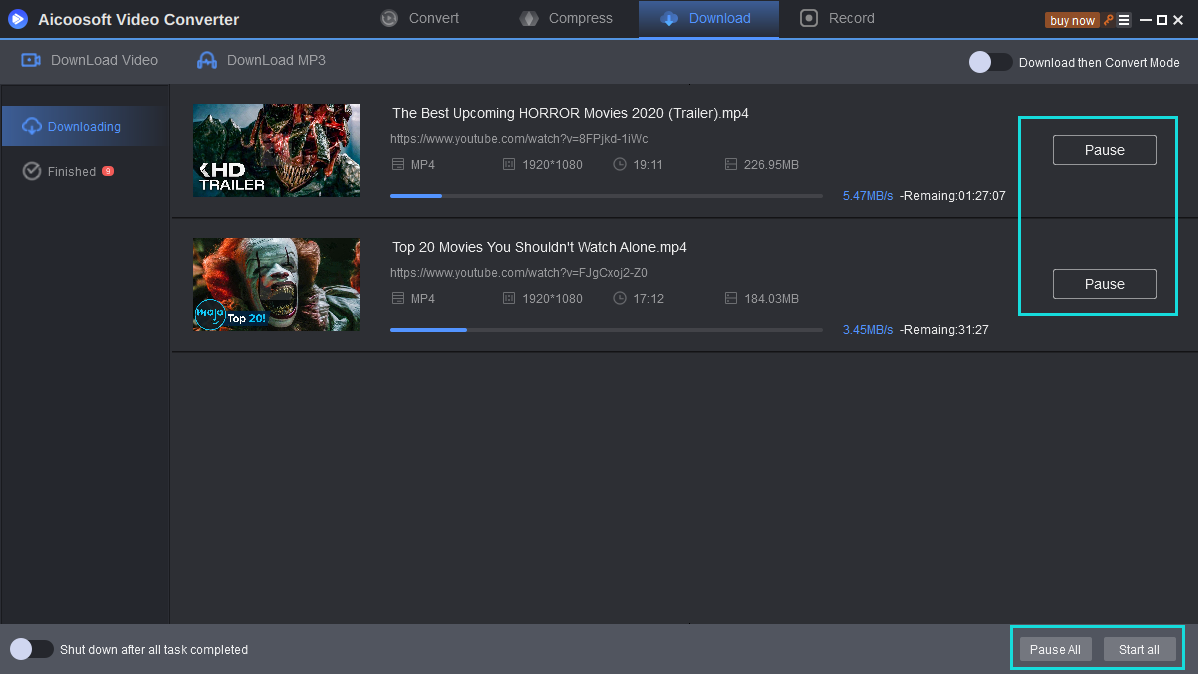
Task: Click the title The Best Upcoming HORROR Movies
Action: pos(570,113)
